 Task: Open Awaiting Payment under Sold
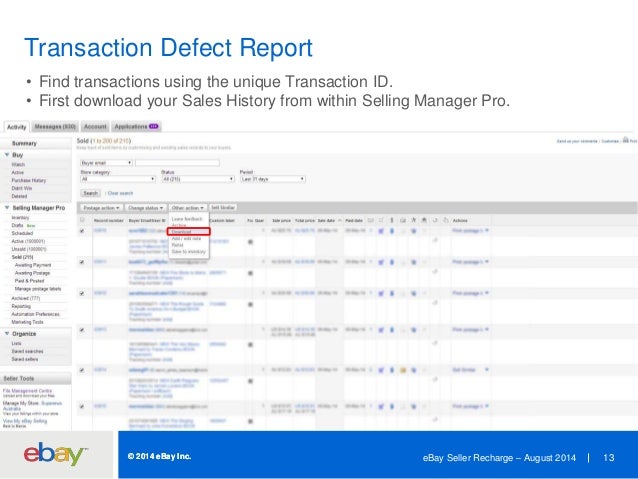33,265
